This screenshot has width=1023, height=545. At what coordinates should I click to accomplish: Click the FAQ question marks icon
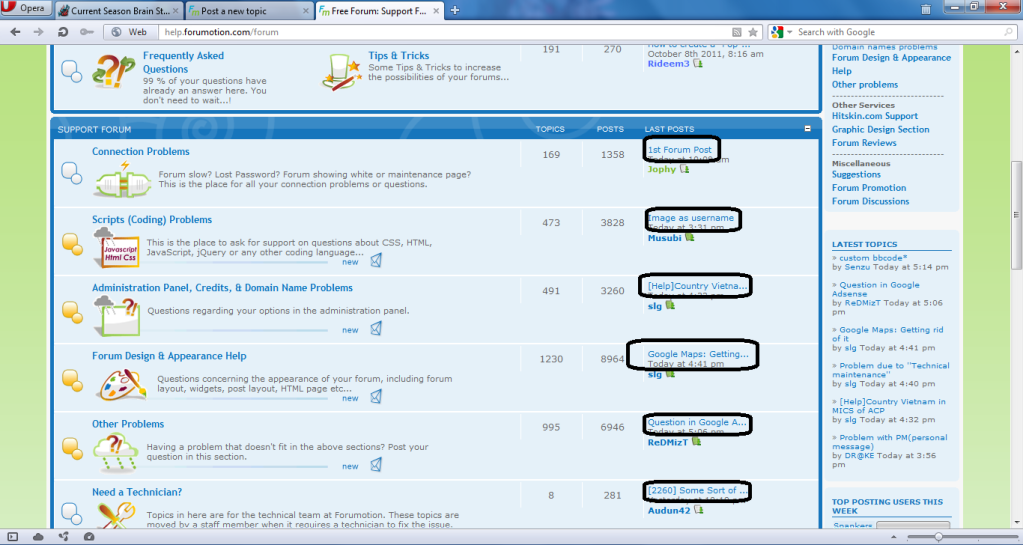114,70
